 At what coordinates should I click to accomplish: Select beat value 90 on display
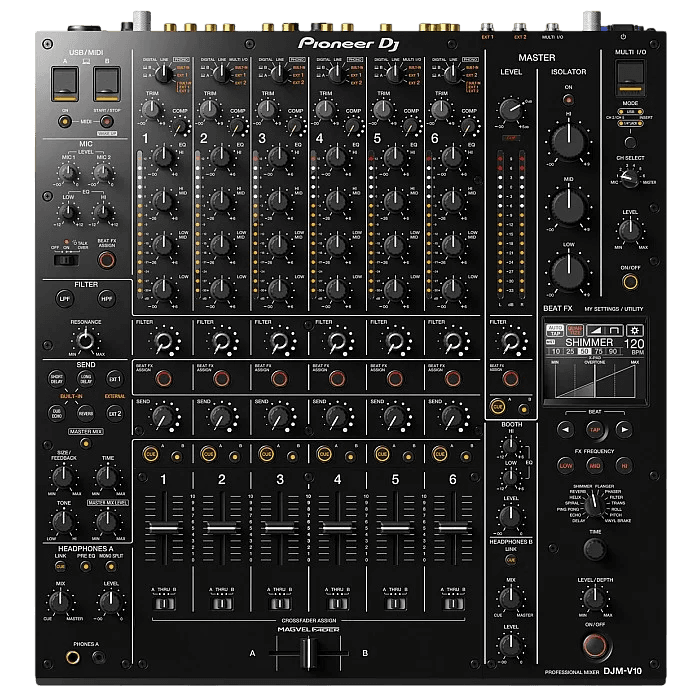pos(613,352)
